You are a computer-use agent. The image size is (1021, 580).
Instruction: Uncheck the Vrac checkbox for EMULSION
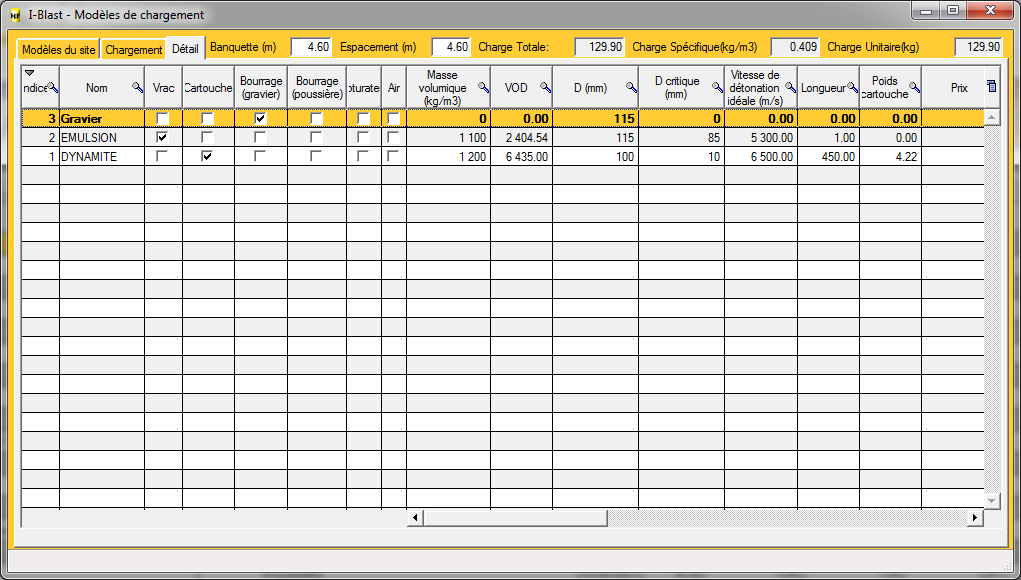coord(163,138)
